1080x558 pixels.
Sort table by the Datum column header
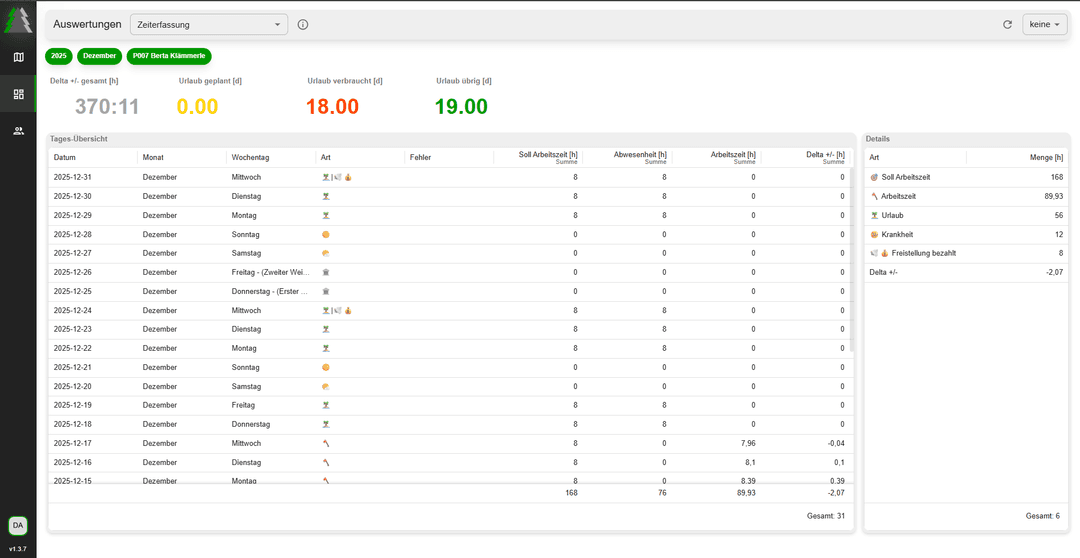pyautogui.click(x=65, y=157)
